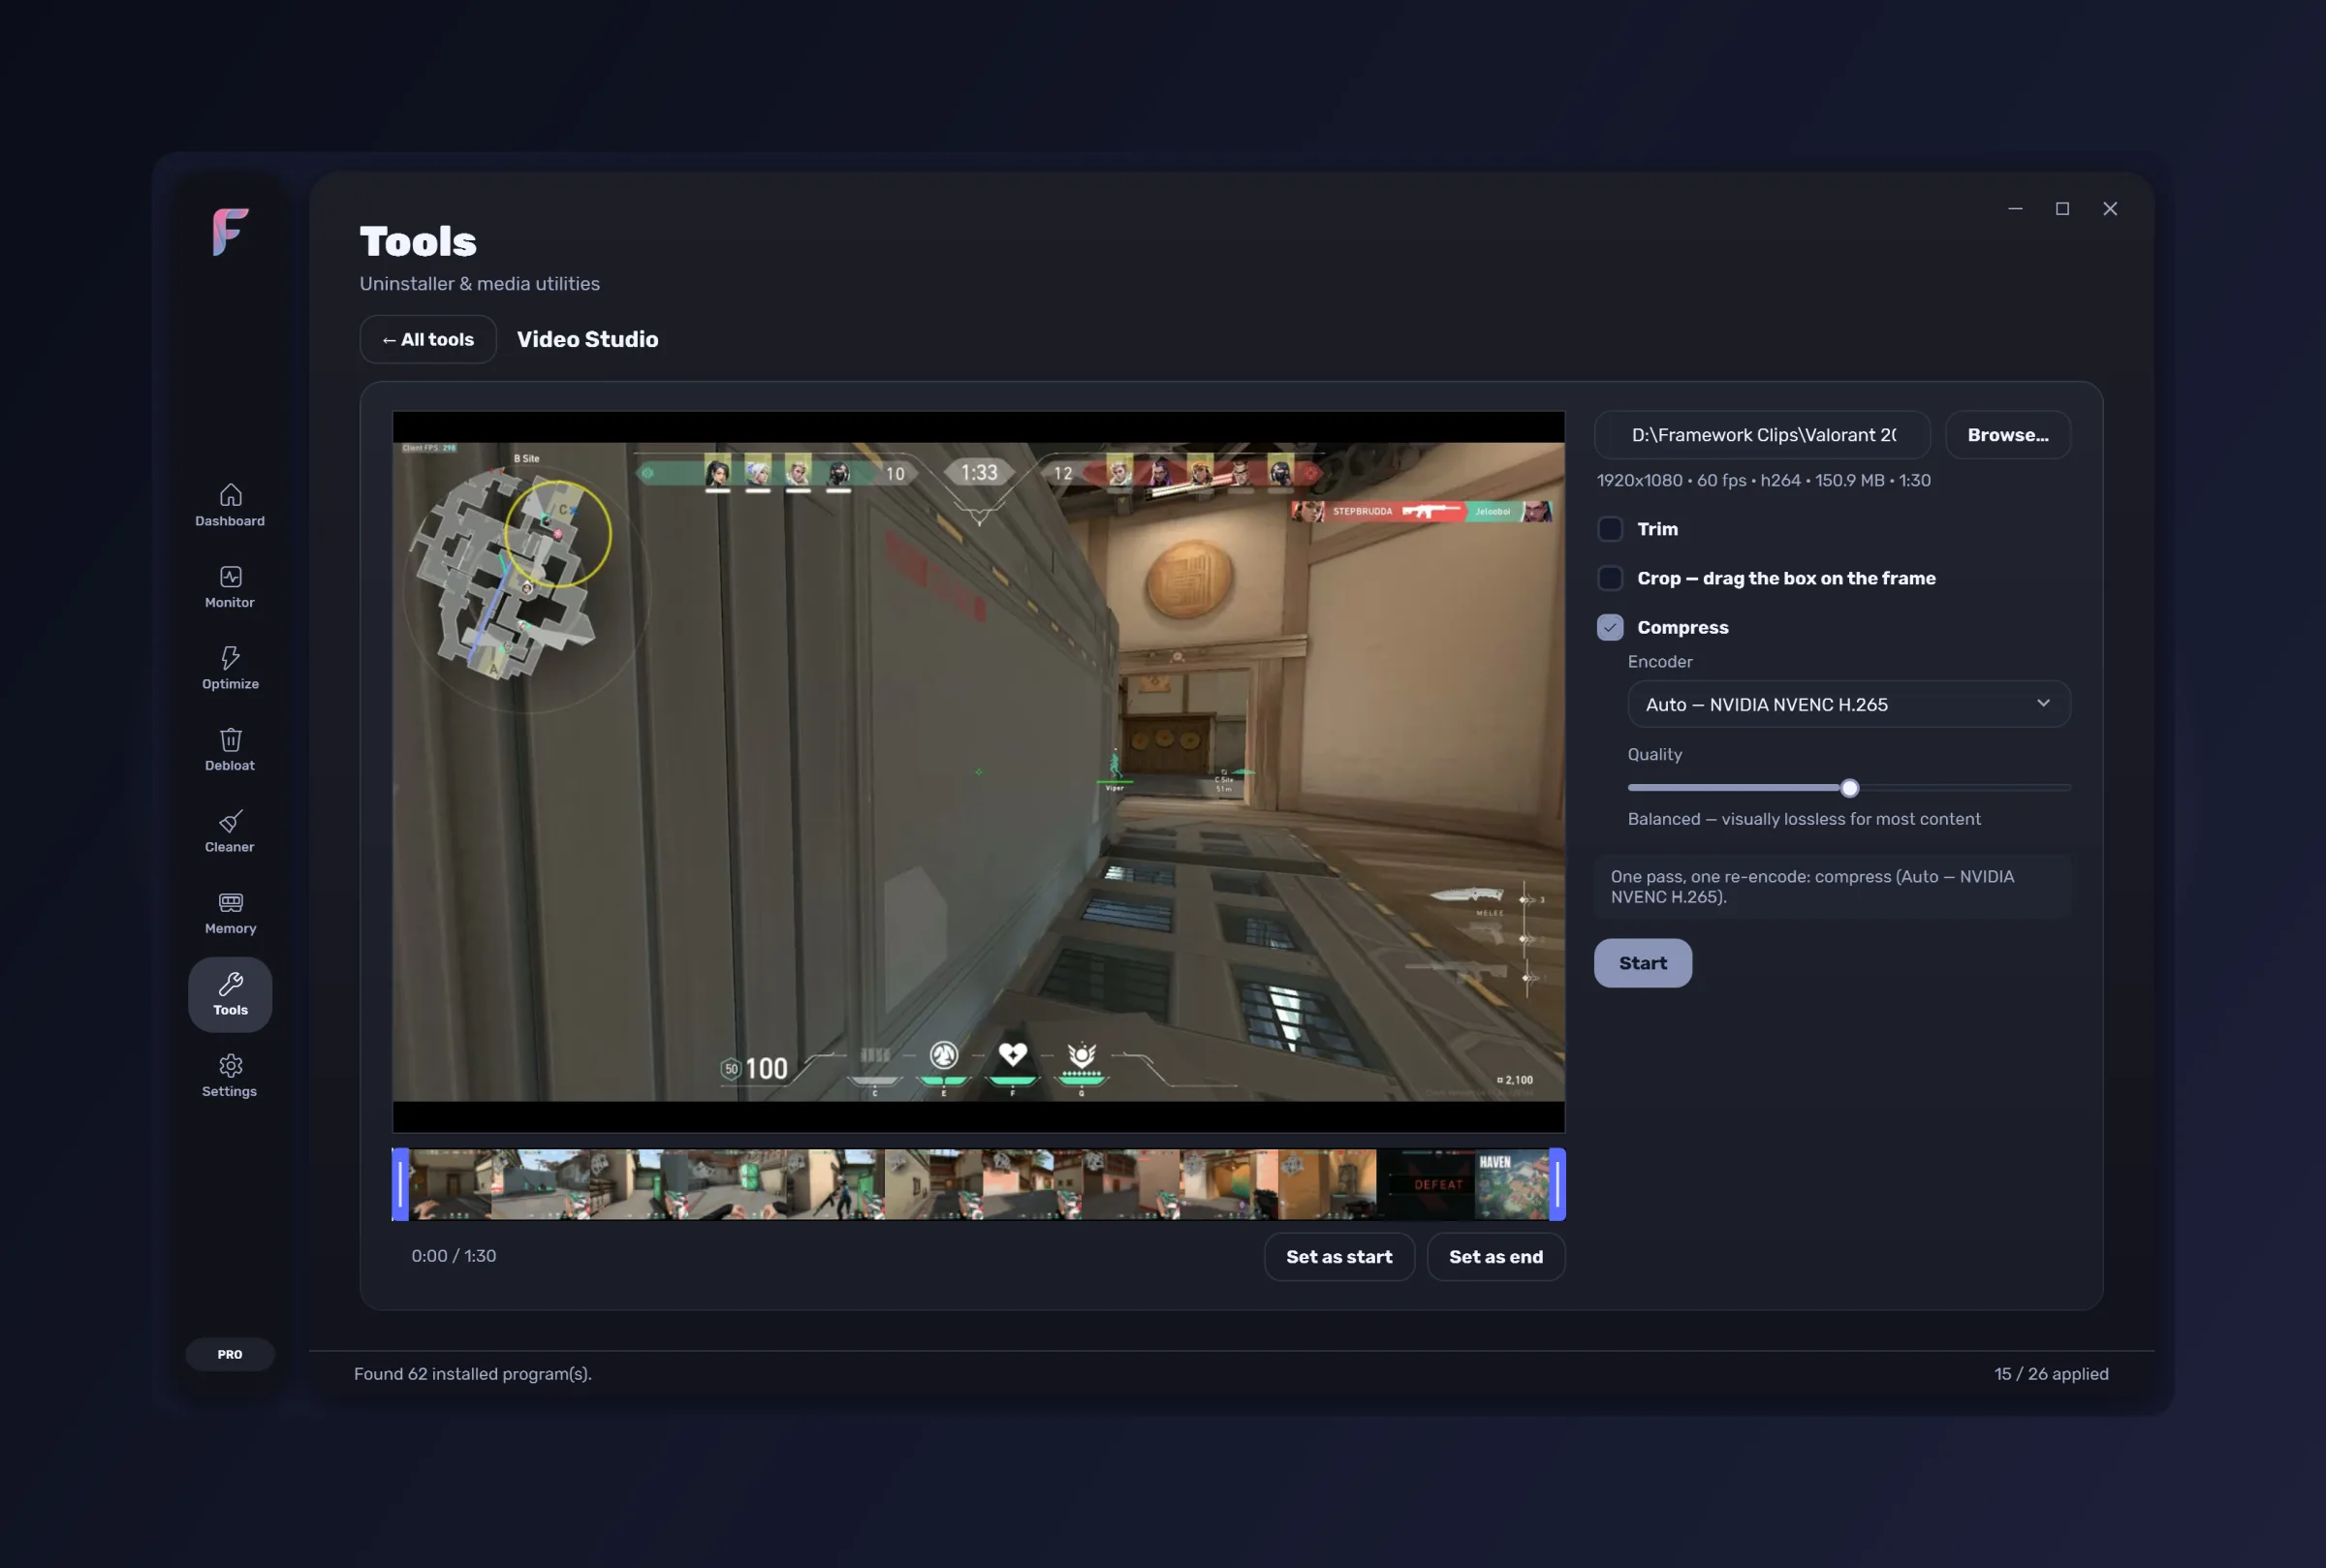Click 'Found 62 installed program(s).' status text

tap(472, 1374)
